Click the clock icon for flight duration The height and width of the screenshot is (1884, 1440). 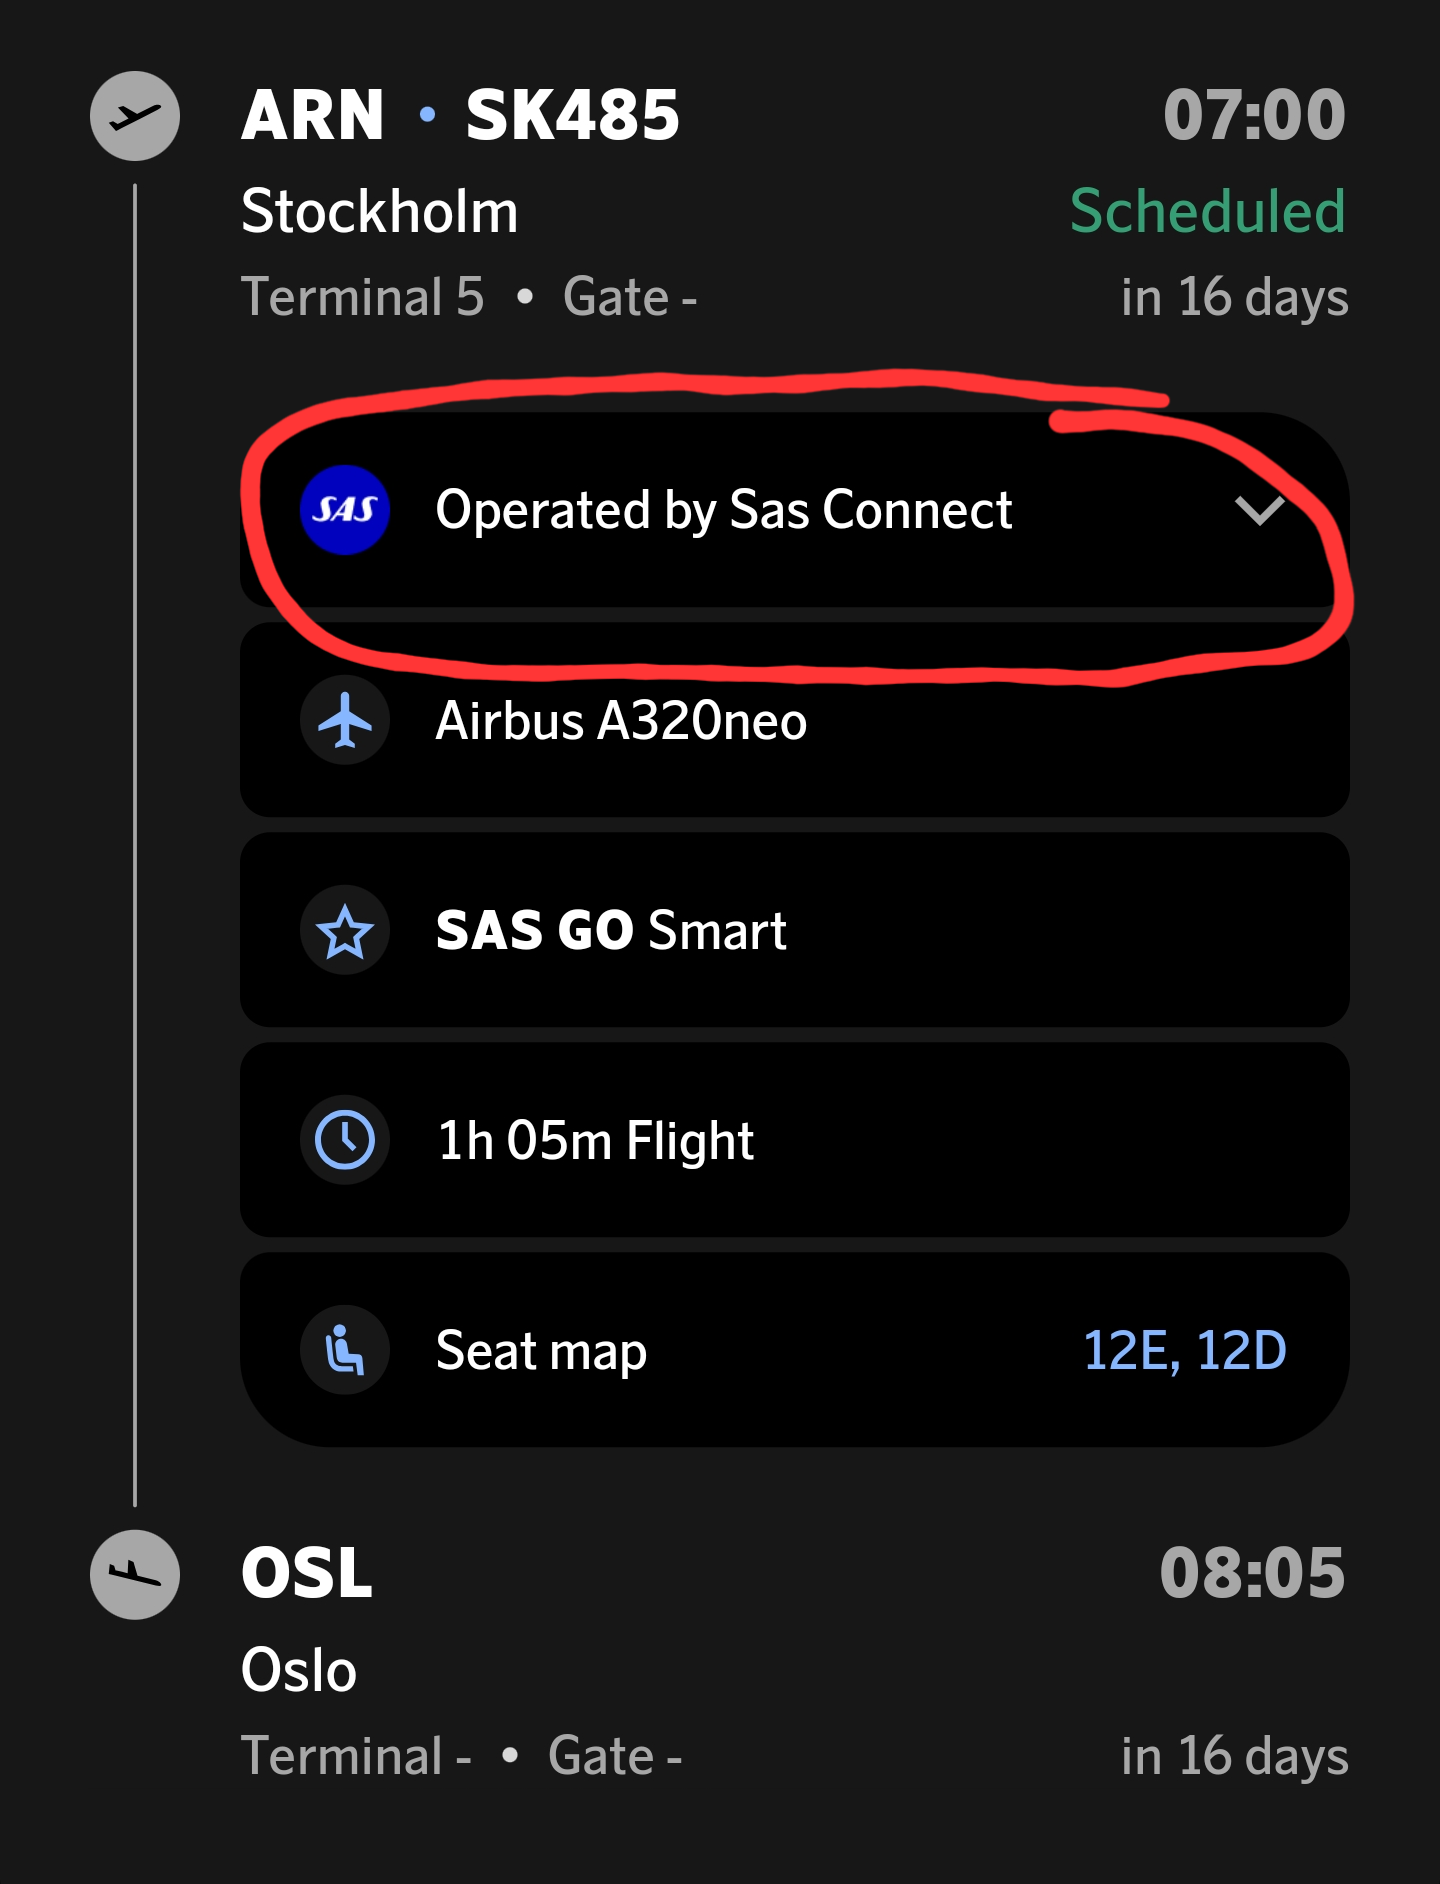344,1139
